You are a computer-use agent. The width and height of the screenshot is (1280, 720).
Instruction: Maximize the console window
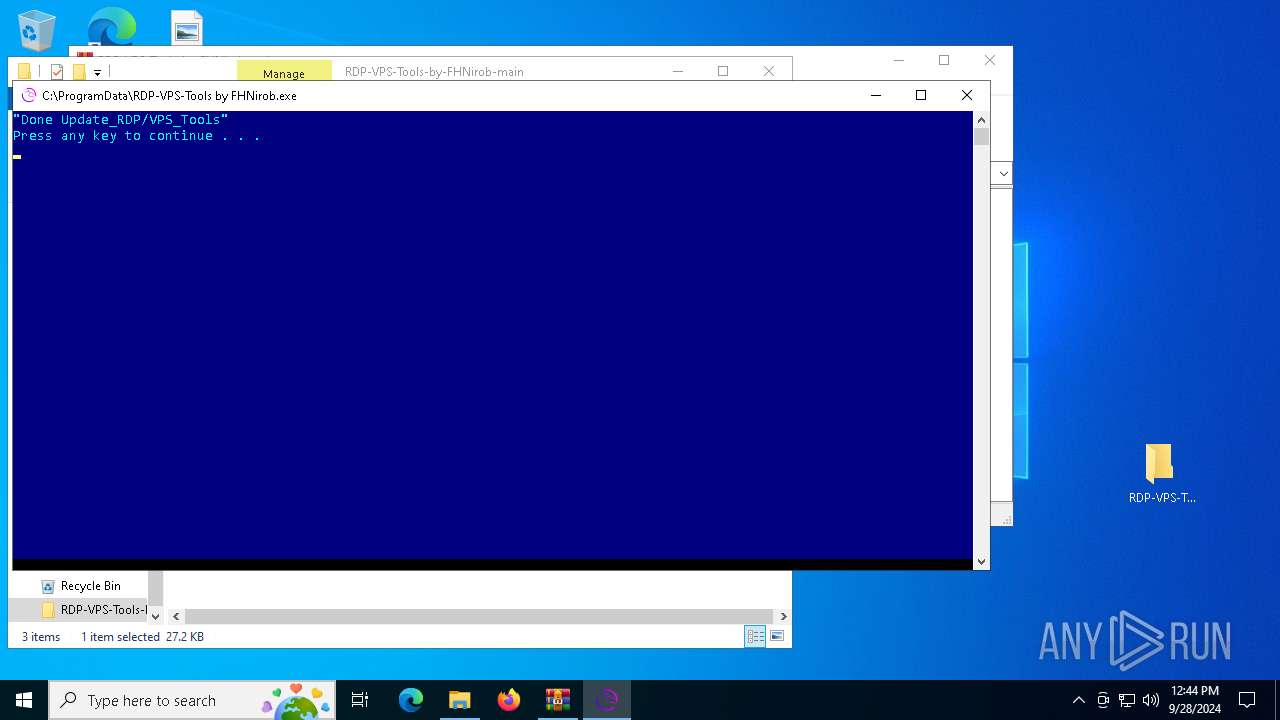[921, 96]
